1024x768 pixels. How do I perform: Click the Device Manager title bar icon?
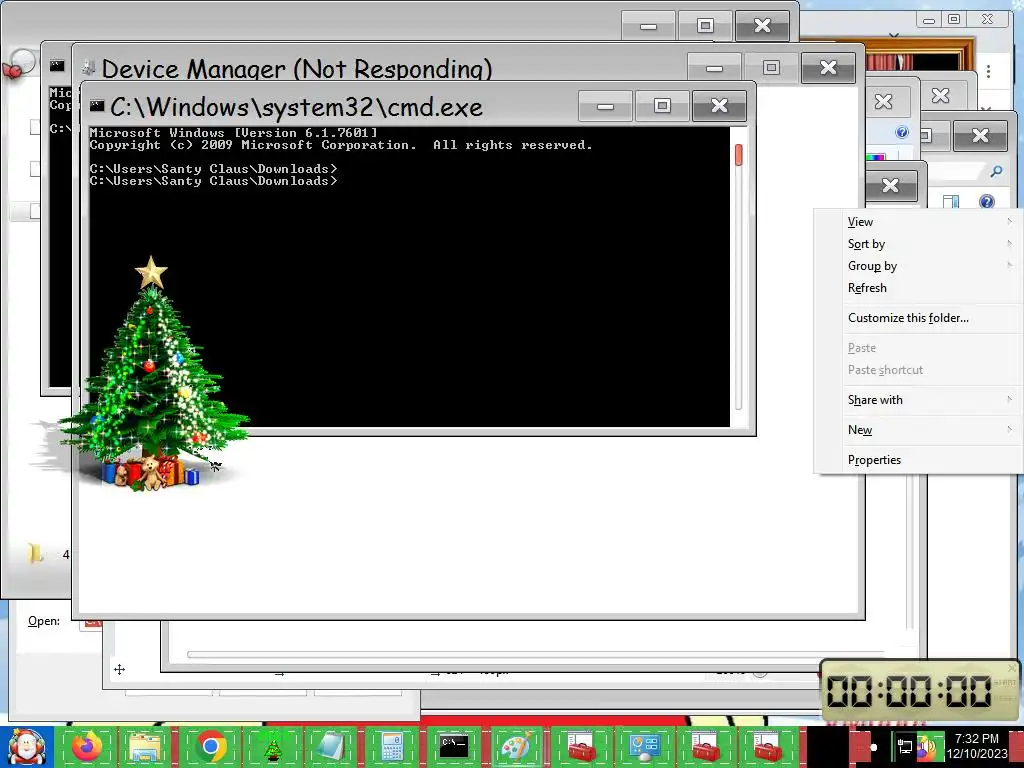pyautogui.click(x=88, y=67)
